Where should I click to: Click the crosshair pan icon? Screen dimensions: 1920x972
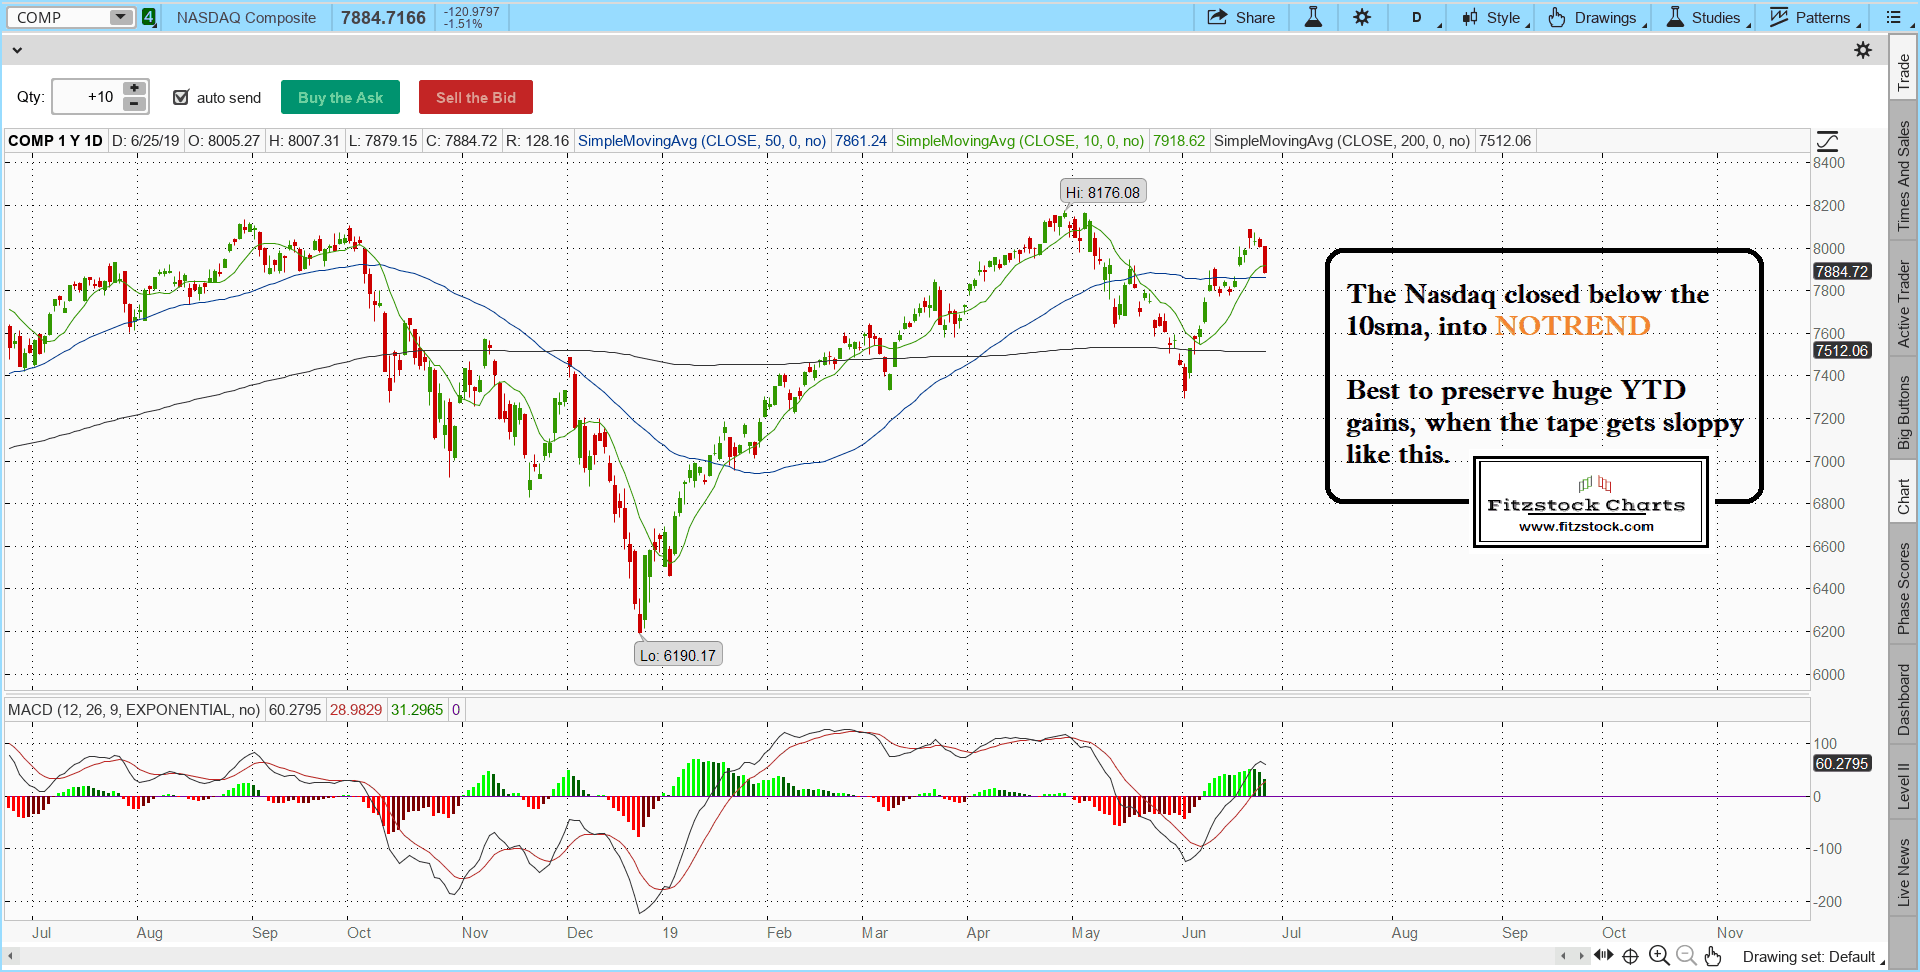click(1631, 956)
